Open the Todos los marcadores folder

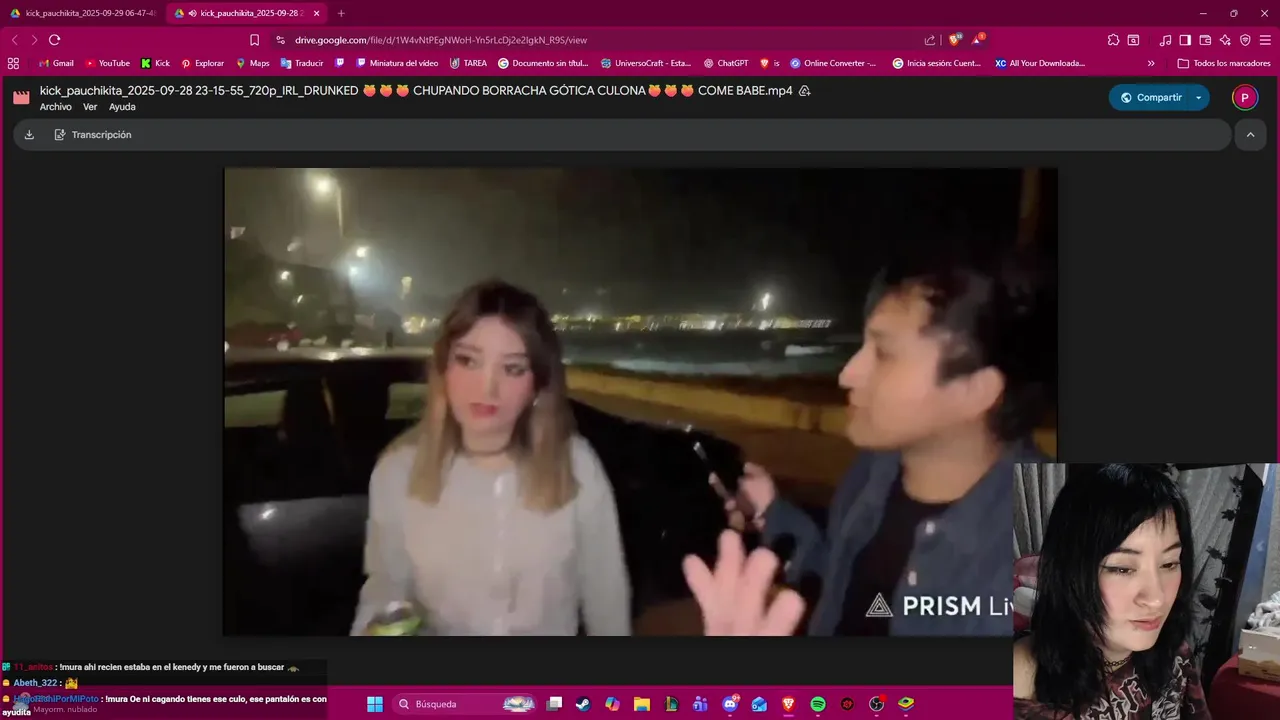[1224, 63]
